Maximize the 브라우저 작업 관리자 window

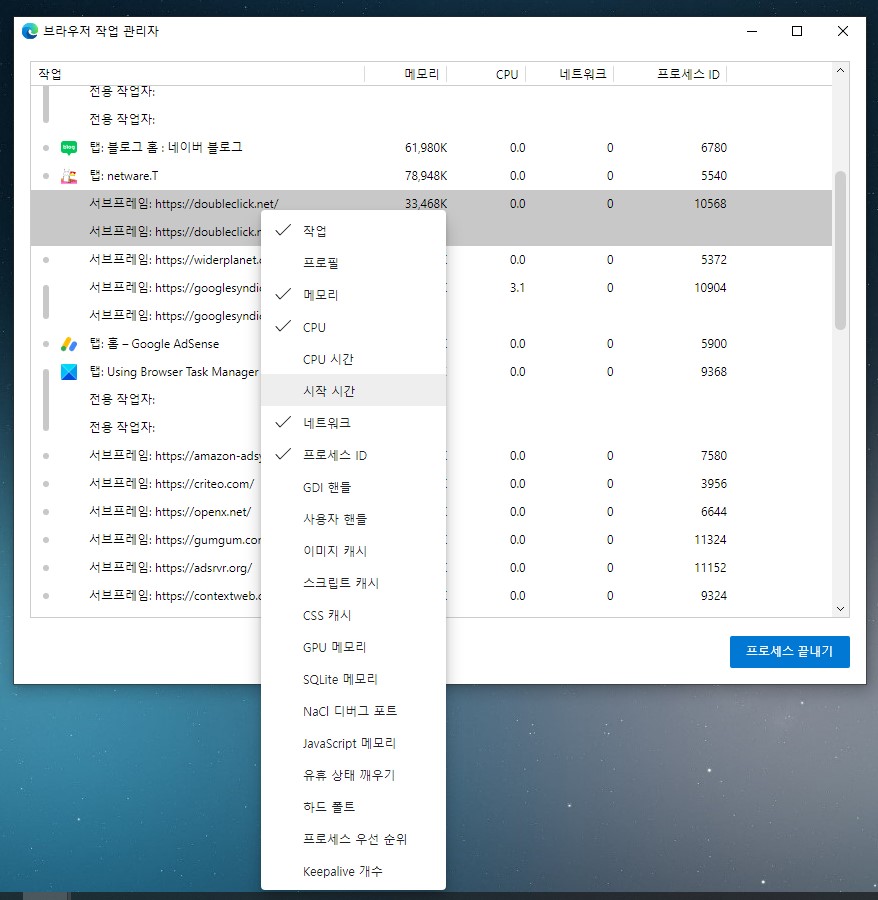point(797,31)
